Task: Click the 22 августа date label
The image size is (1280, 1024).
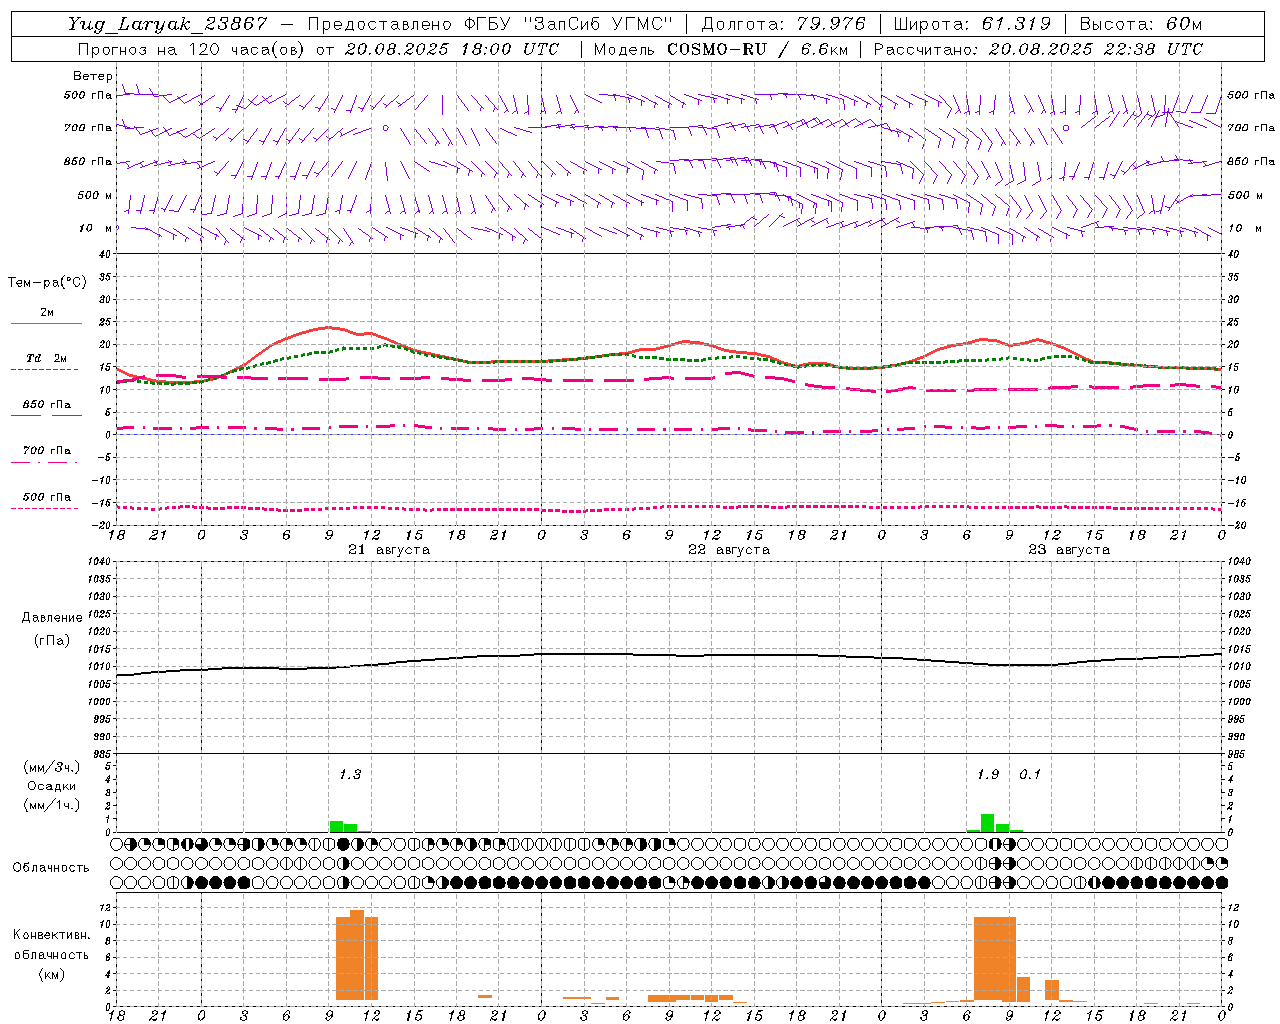Action: (x=729, y=550)
